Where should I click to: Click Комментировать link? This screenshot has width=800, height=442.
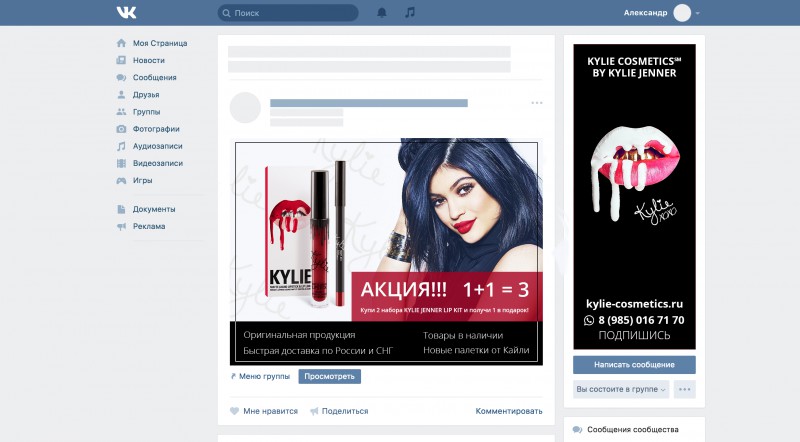(x=509, y=411)
